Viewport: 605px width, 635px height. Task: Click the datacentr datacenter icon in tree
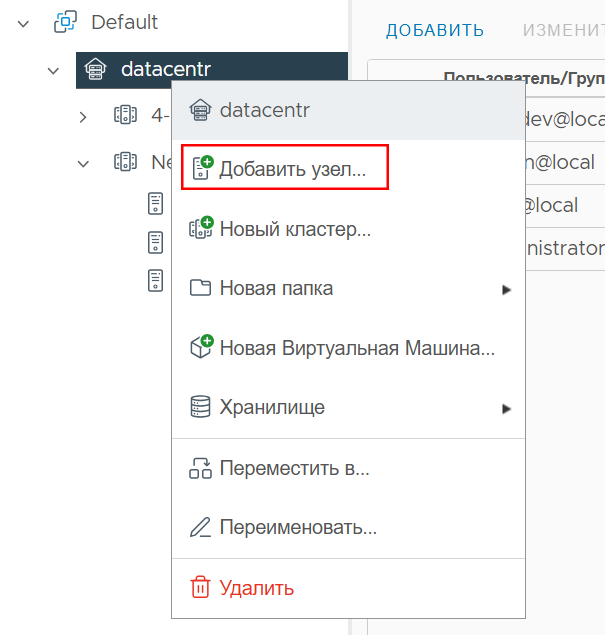95,69
